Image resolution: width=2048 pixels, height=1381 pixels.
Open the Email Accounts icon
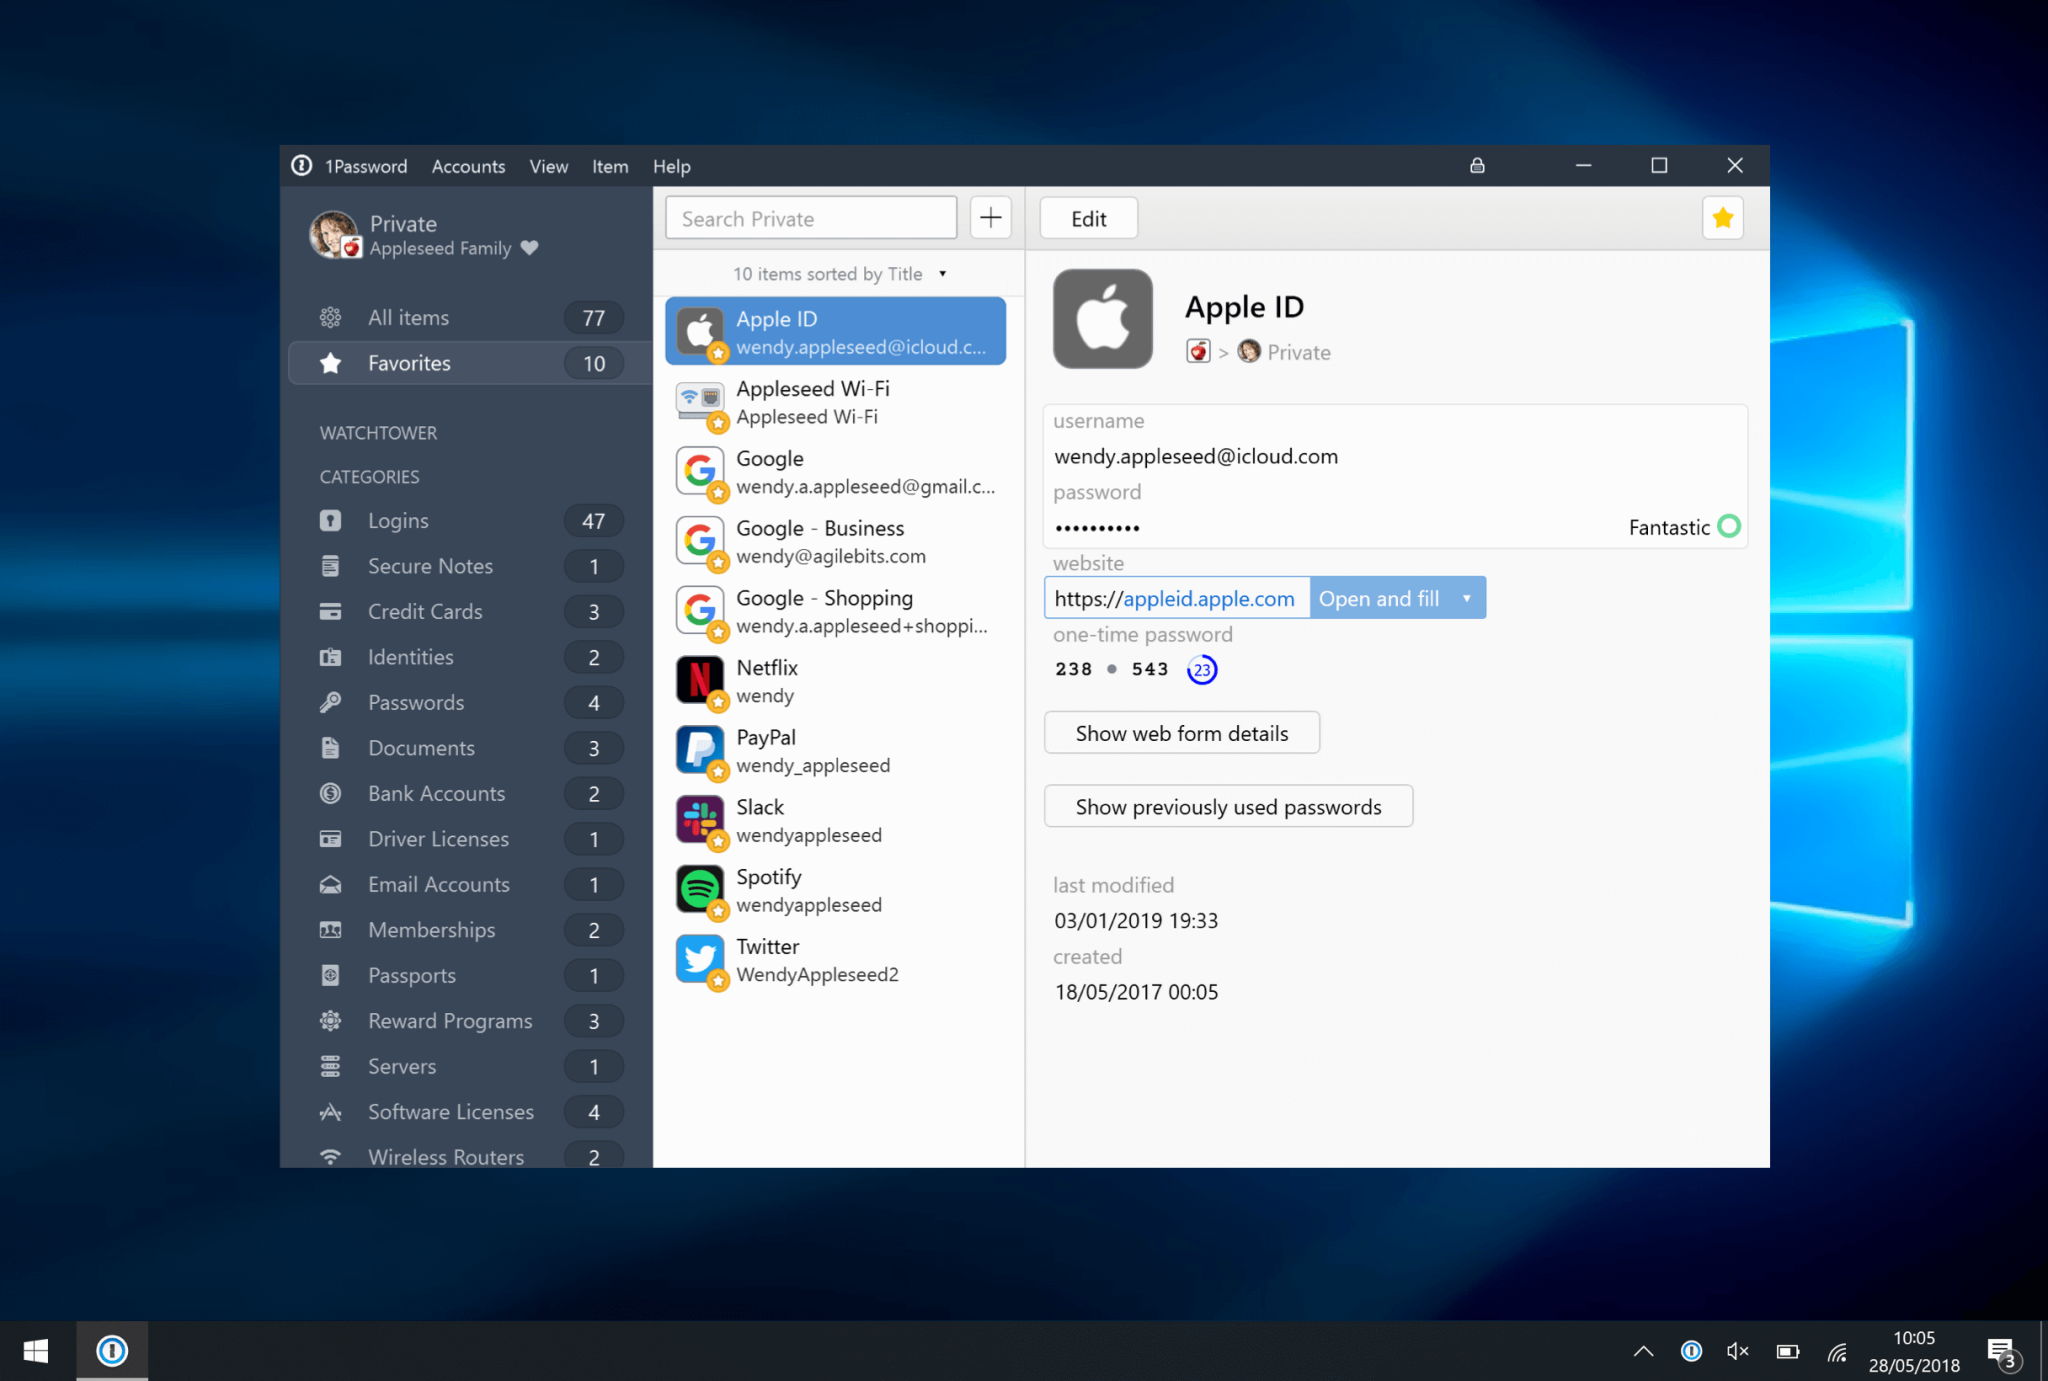pyautogui.click(x=330, y=884)
